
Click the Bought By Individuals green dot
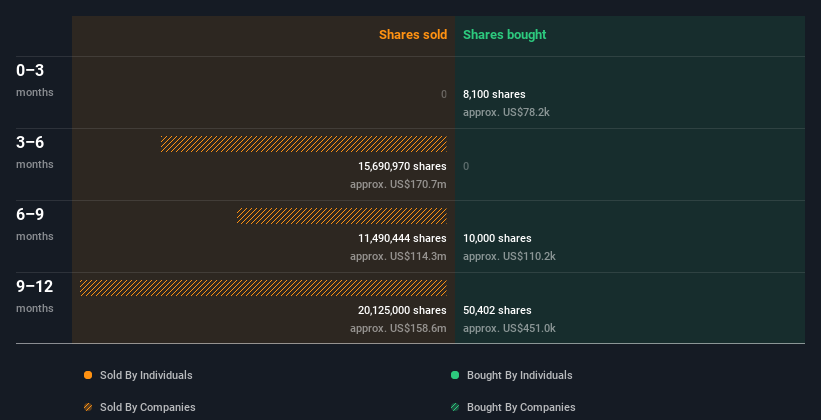pyautogui.click(x=455, y=375)
